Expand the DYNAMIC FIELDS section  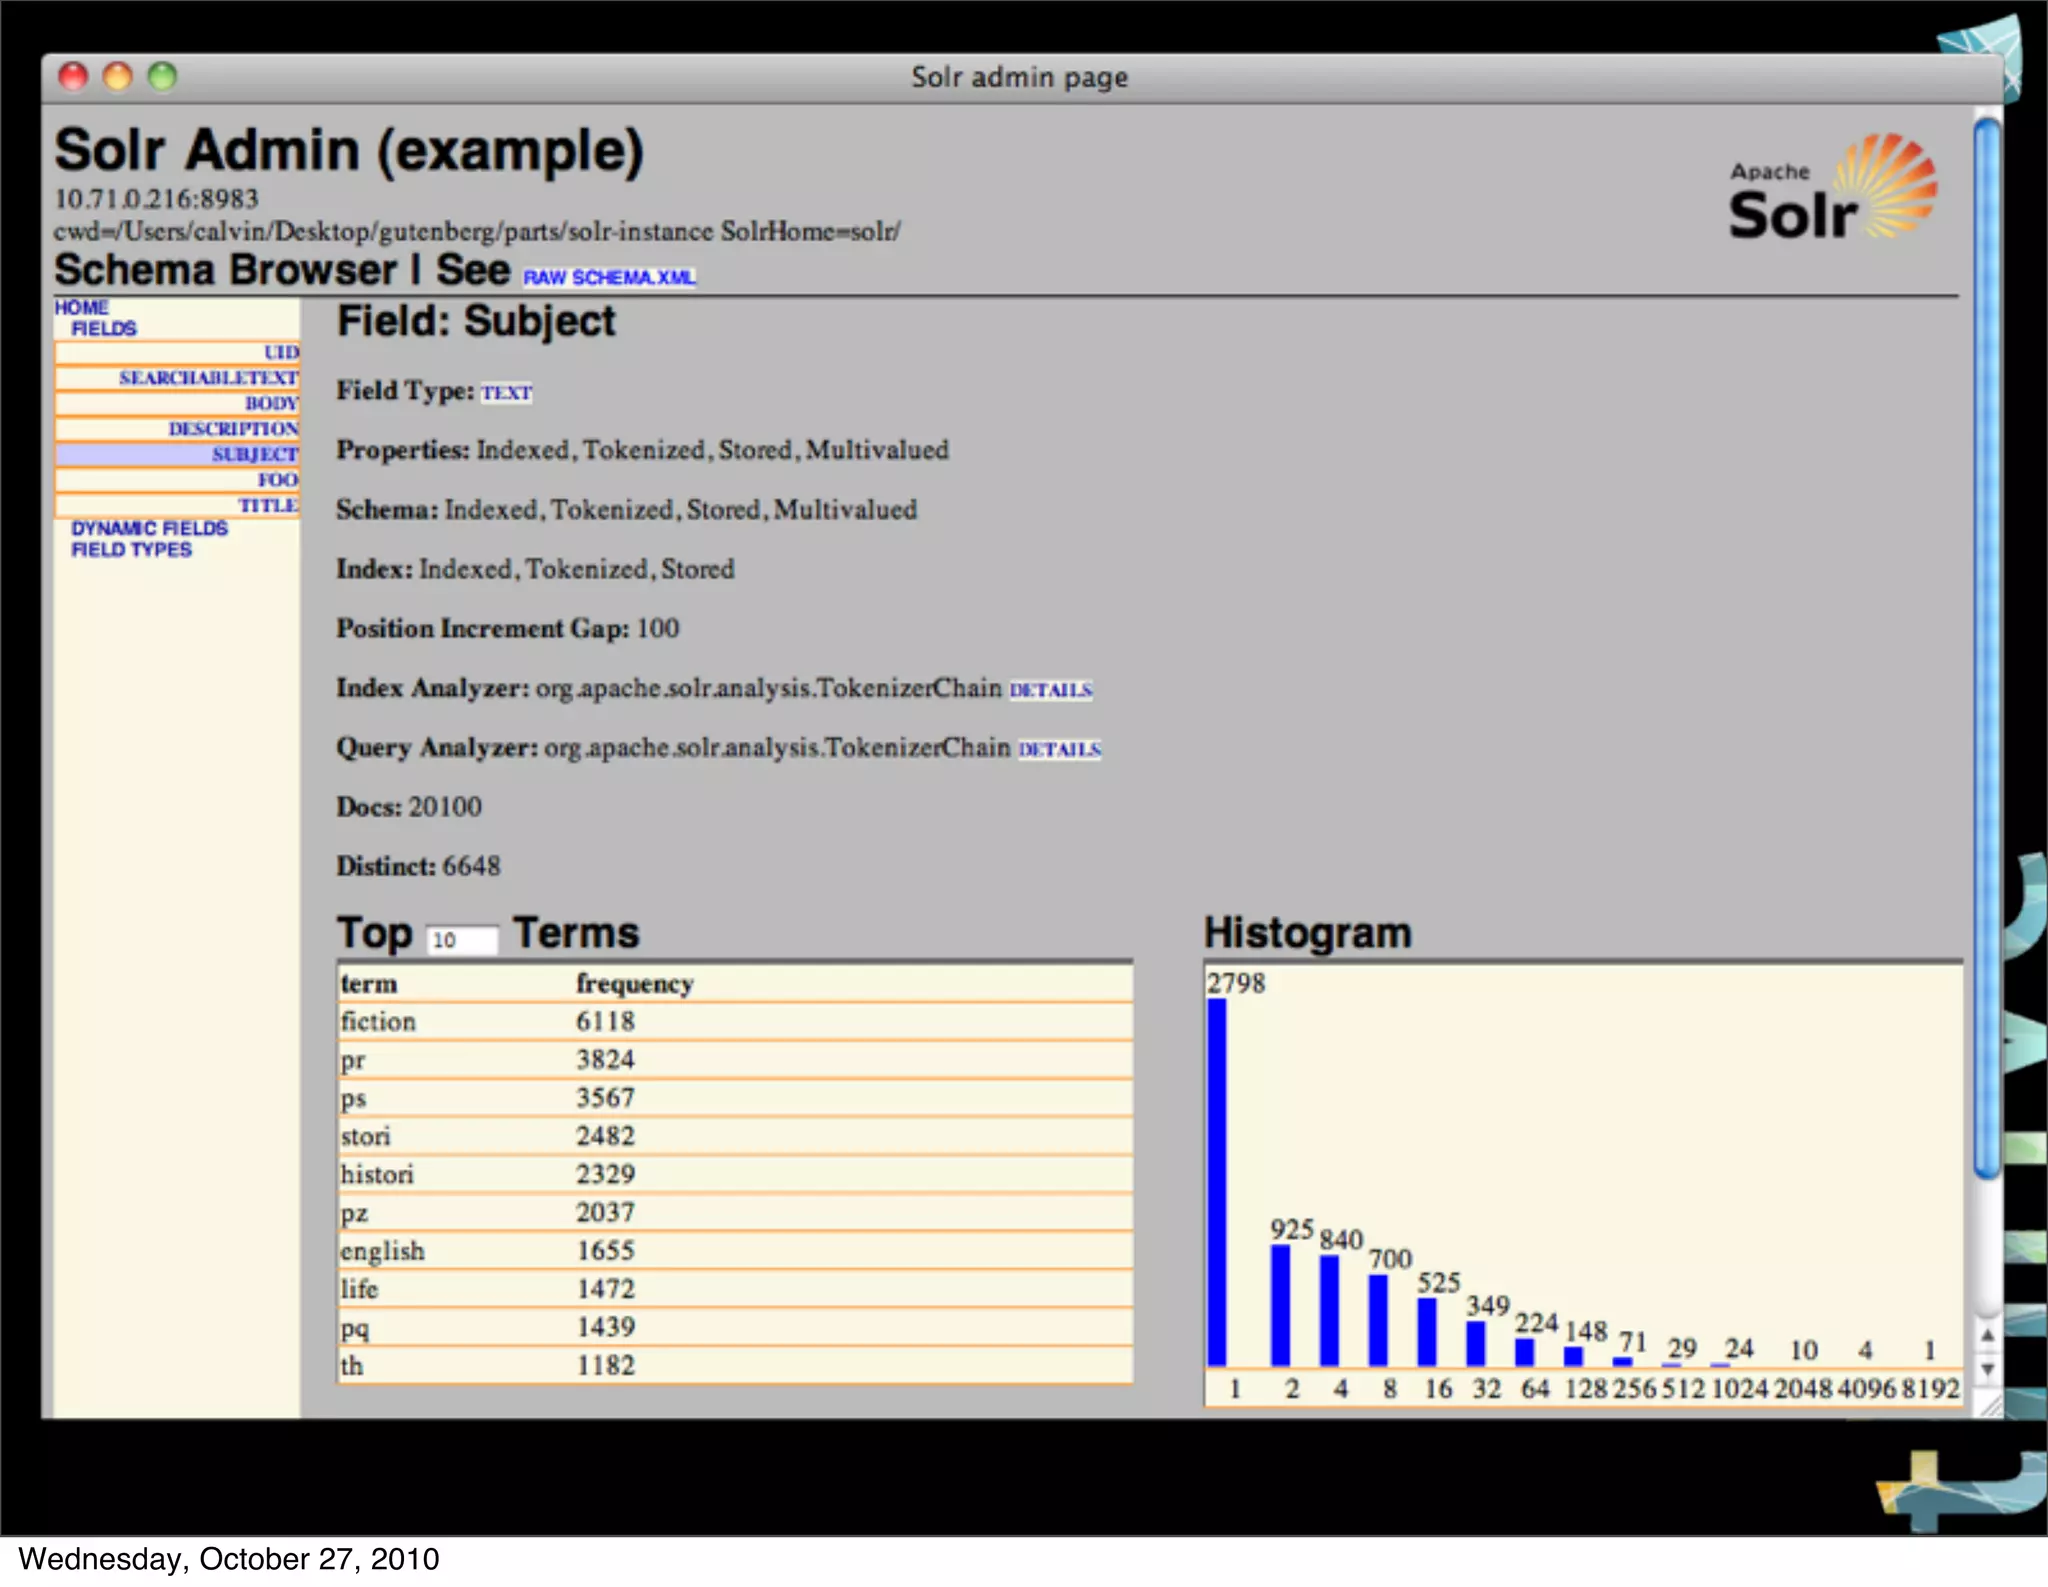pyautogui.click(x=149, y=528)
